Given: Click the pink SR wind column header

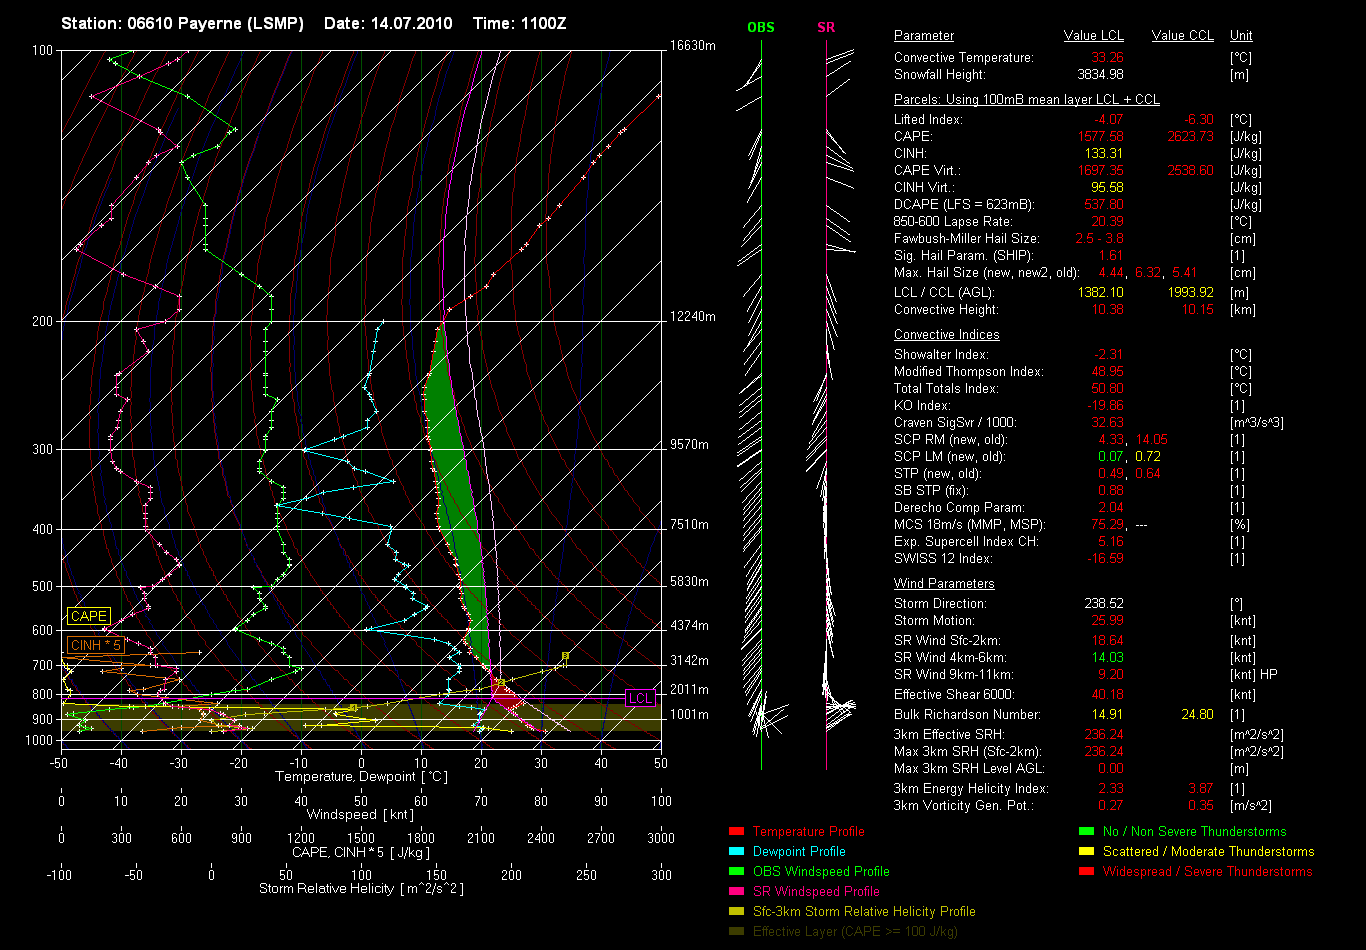Looking at the screenshot, I should click(x=826, y=27).
